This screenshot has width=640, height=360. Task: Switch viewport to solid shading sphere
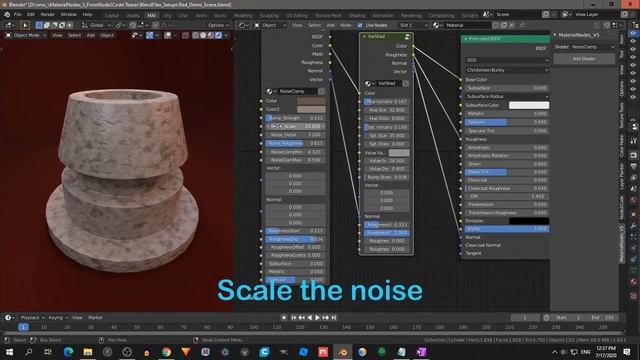(203, 36)
